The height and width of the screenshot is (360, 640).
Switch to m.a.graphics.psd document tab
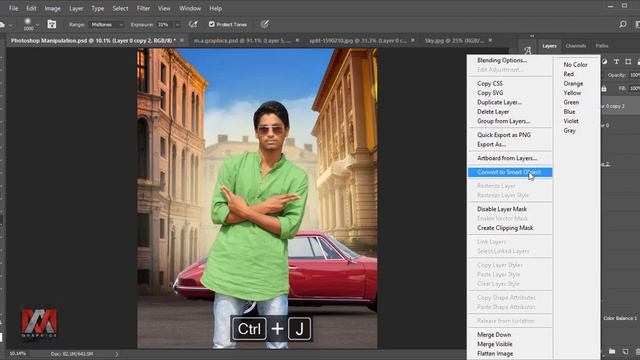coord(242,41)
